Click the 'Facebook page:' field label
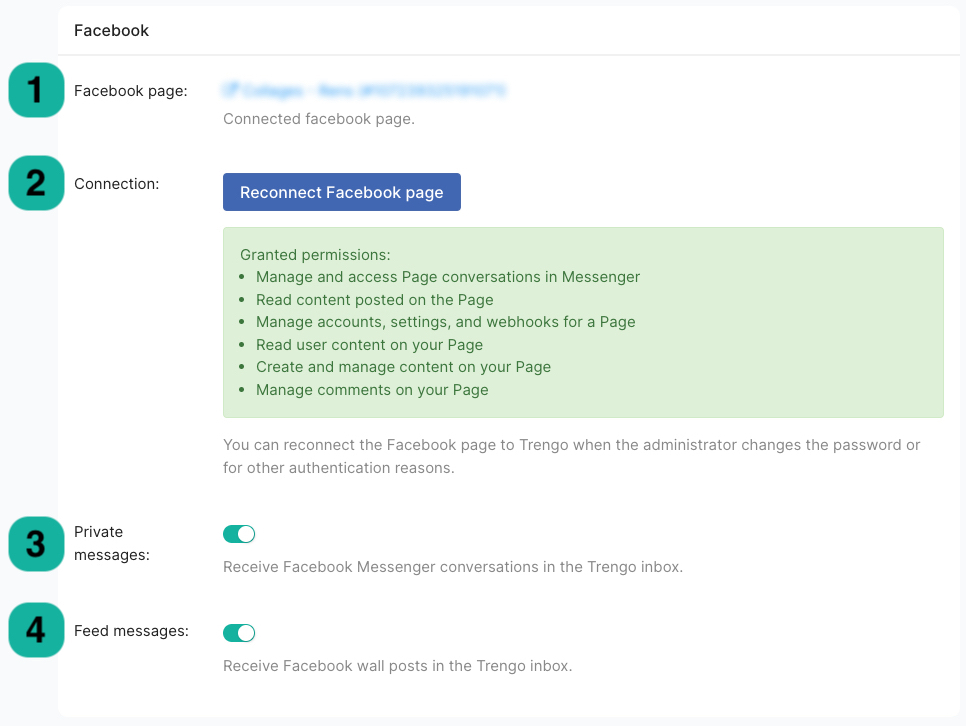The image size is (966, 726). (x=130, y=91)
